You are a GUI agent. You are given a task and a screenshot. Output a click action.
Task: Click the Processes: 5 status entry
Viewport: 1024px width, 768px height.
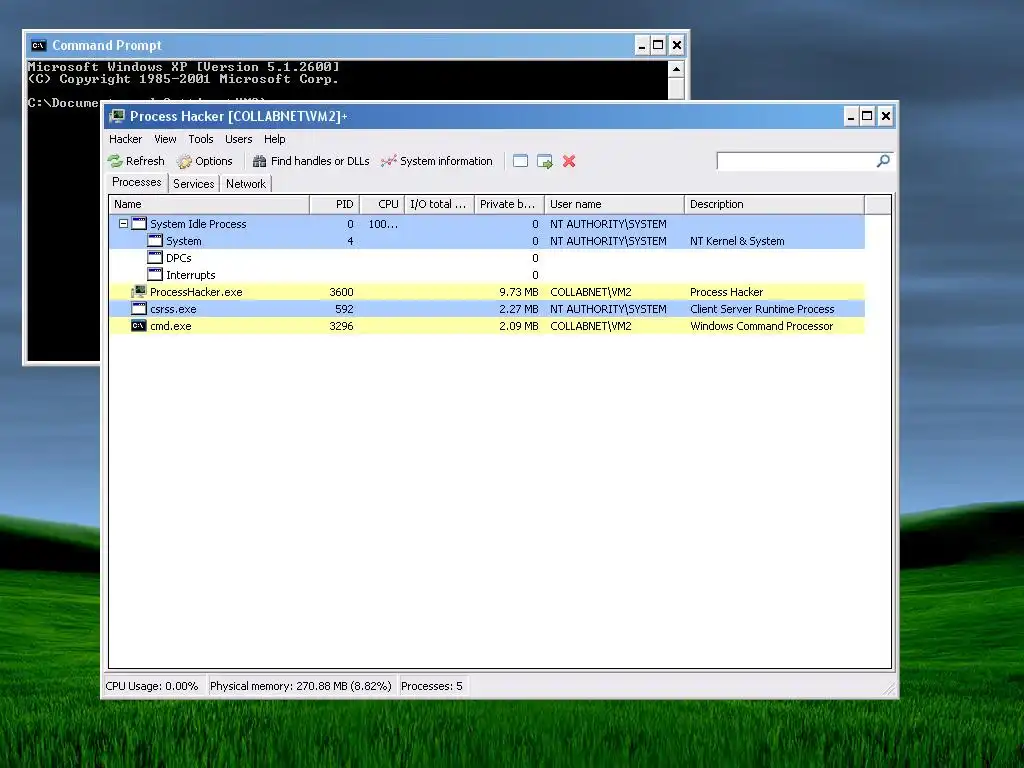tap(432, 686)
